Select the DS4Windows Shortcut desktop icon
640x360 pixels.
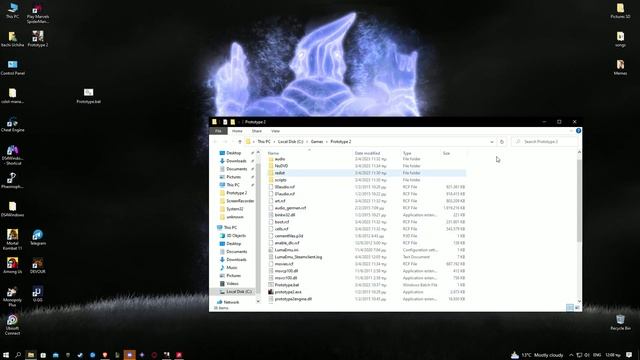tap(13, 155)
